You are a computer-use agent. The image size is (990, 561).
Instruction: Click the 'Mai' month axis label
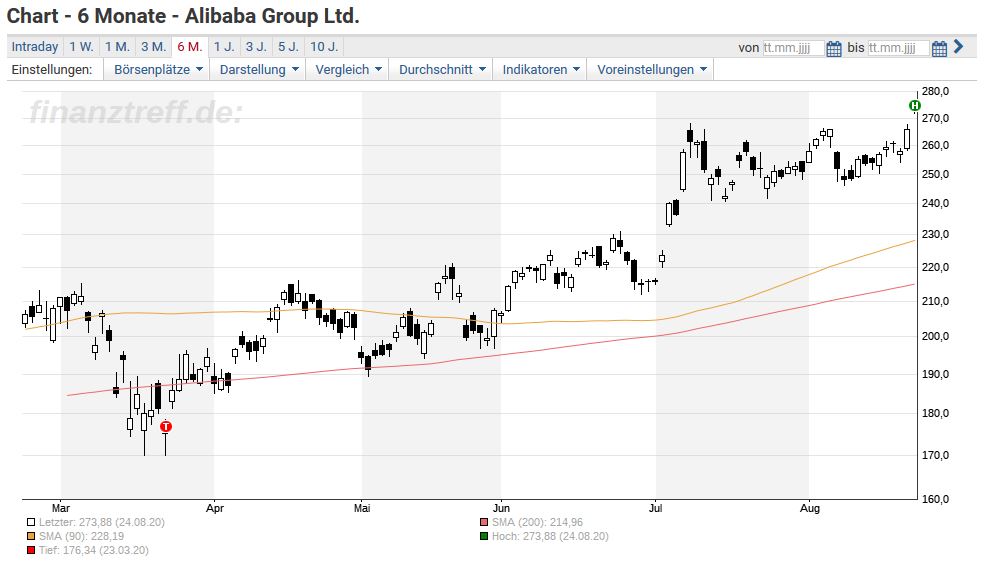coord(362,508)
